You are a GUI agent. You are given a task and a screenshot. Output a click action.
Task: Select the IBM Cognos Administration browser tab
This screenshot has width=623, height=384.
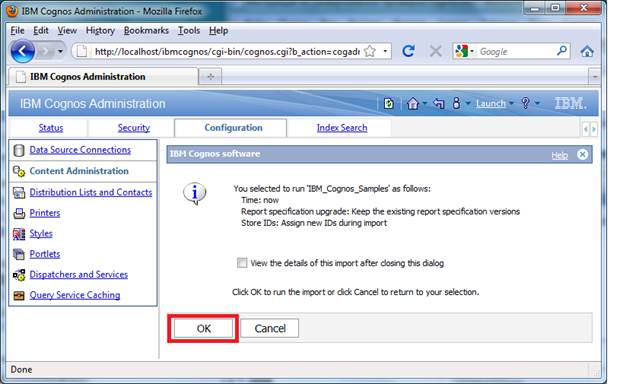103,77
